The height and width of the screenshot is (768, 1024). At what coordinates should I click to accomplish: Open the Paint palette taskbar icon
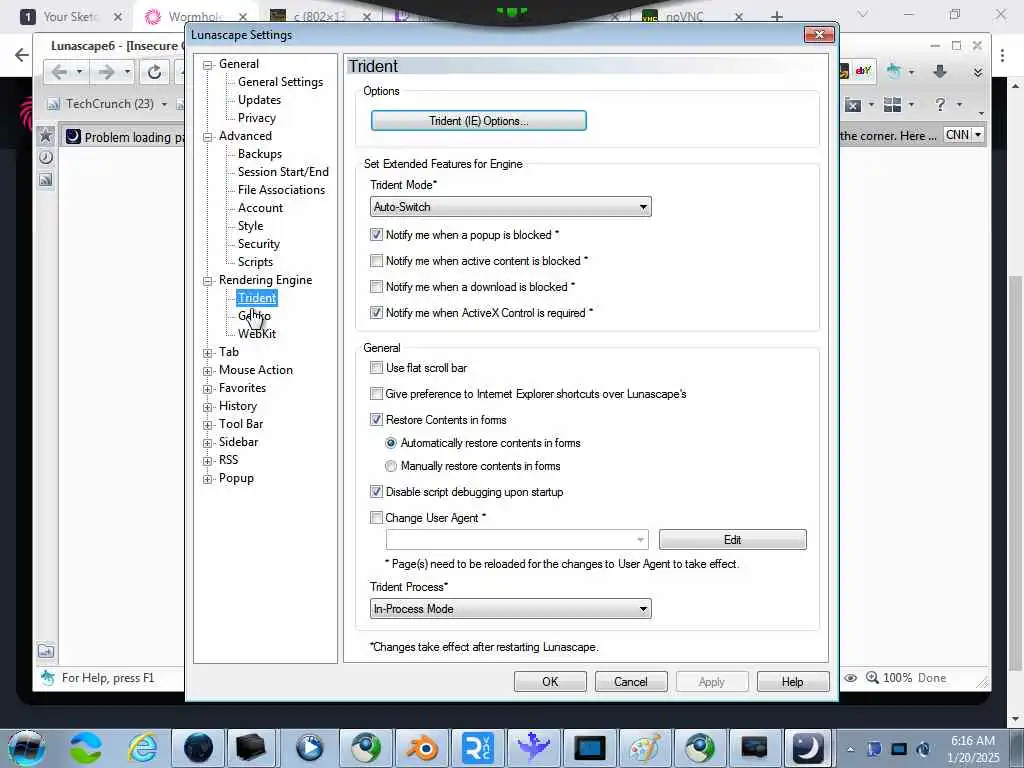click(x=645, y=748)
